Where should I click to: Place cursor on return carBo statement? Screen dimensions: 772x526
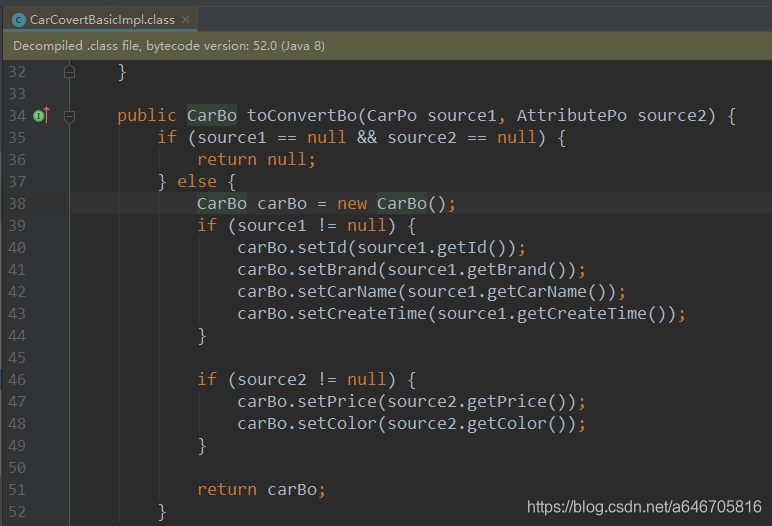point(261,490)
